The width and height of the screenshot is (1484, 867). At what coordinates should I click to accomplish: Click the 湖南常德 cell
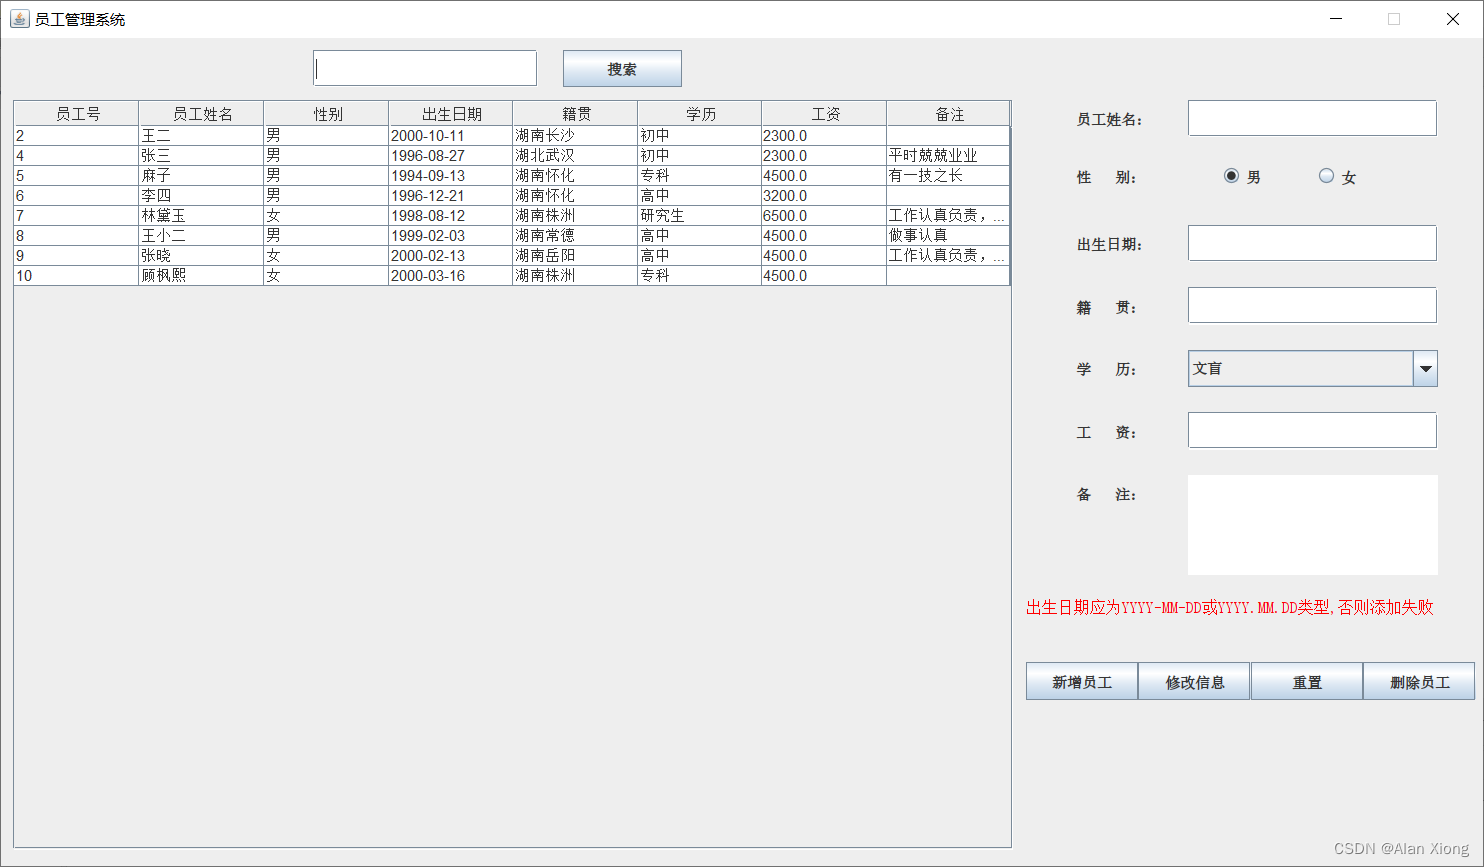click(x=575, y=235)
